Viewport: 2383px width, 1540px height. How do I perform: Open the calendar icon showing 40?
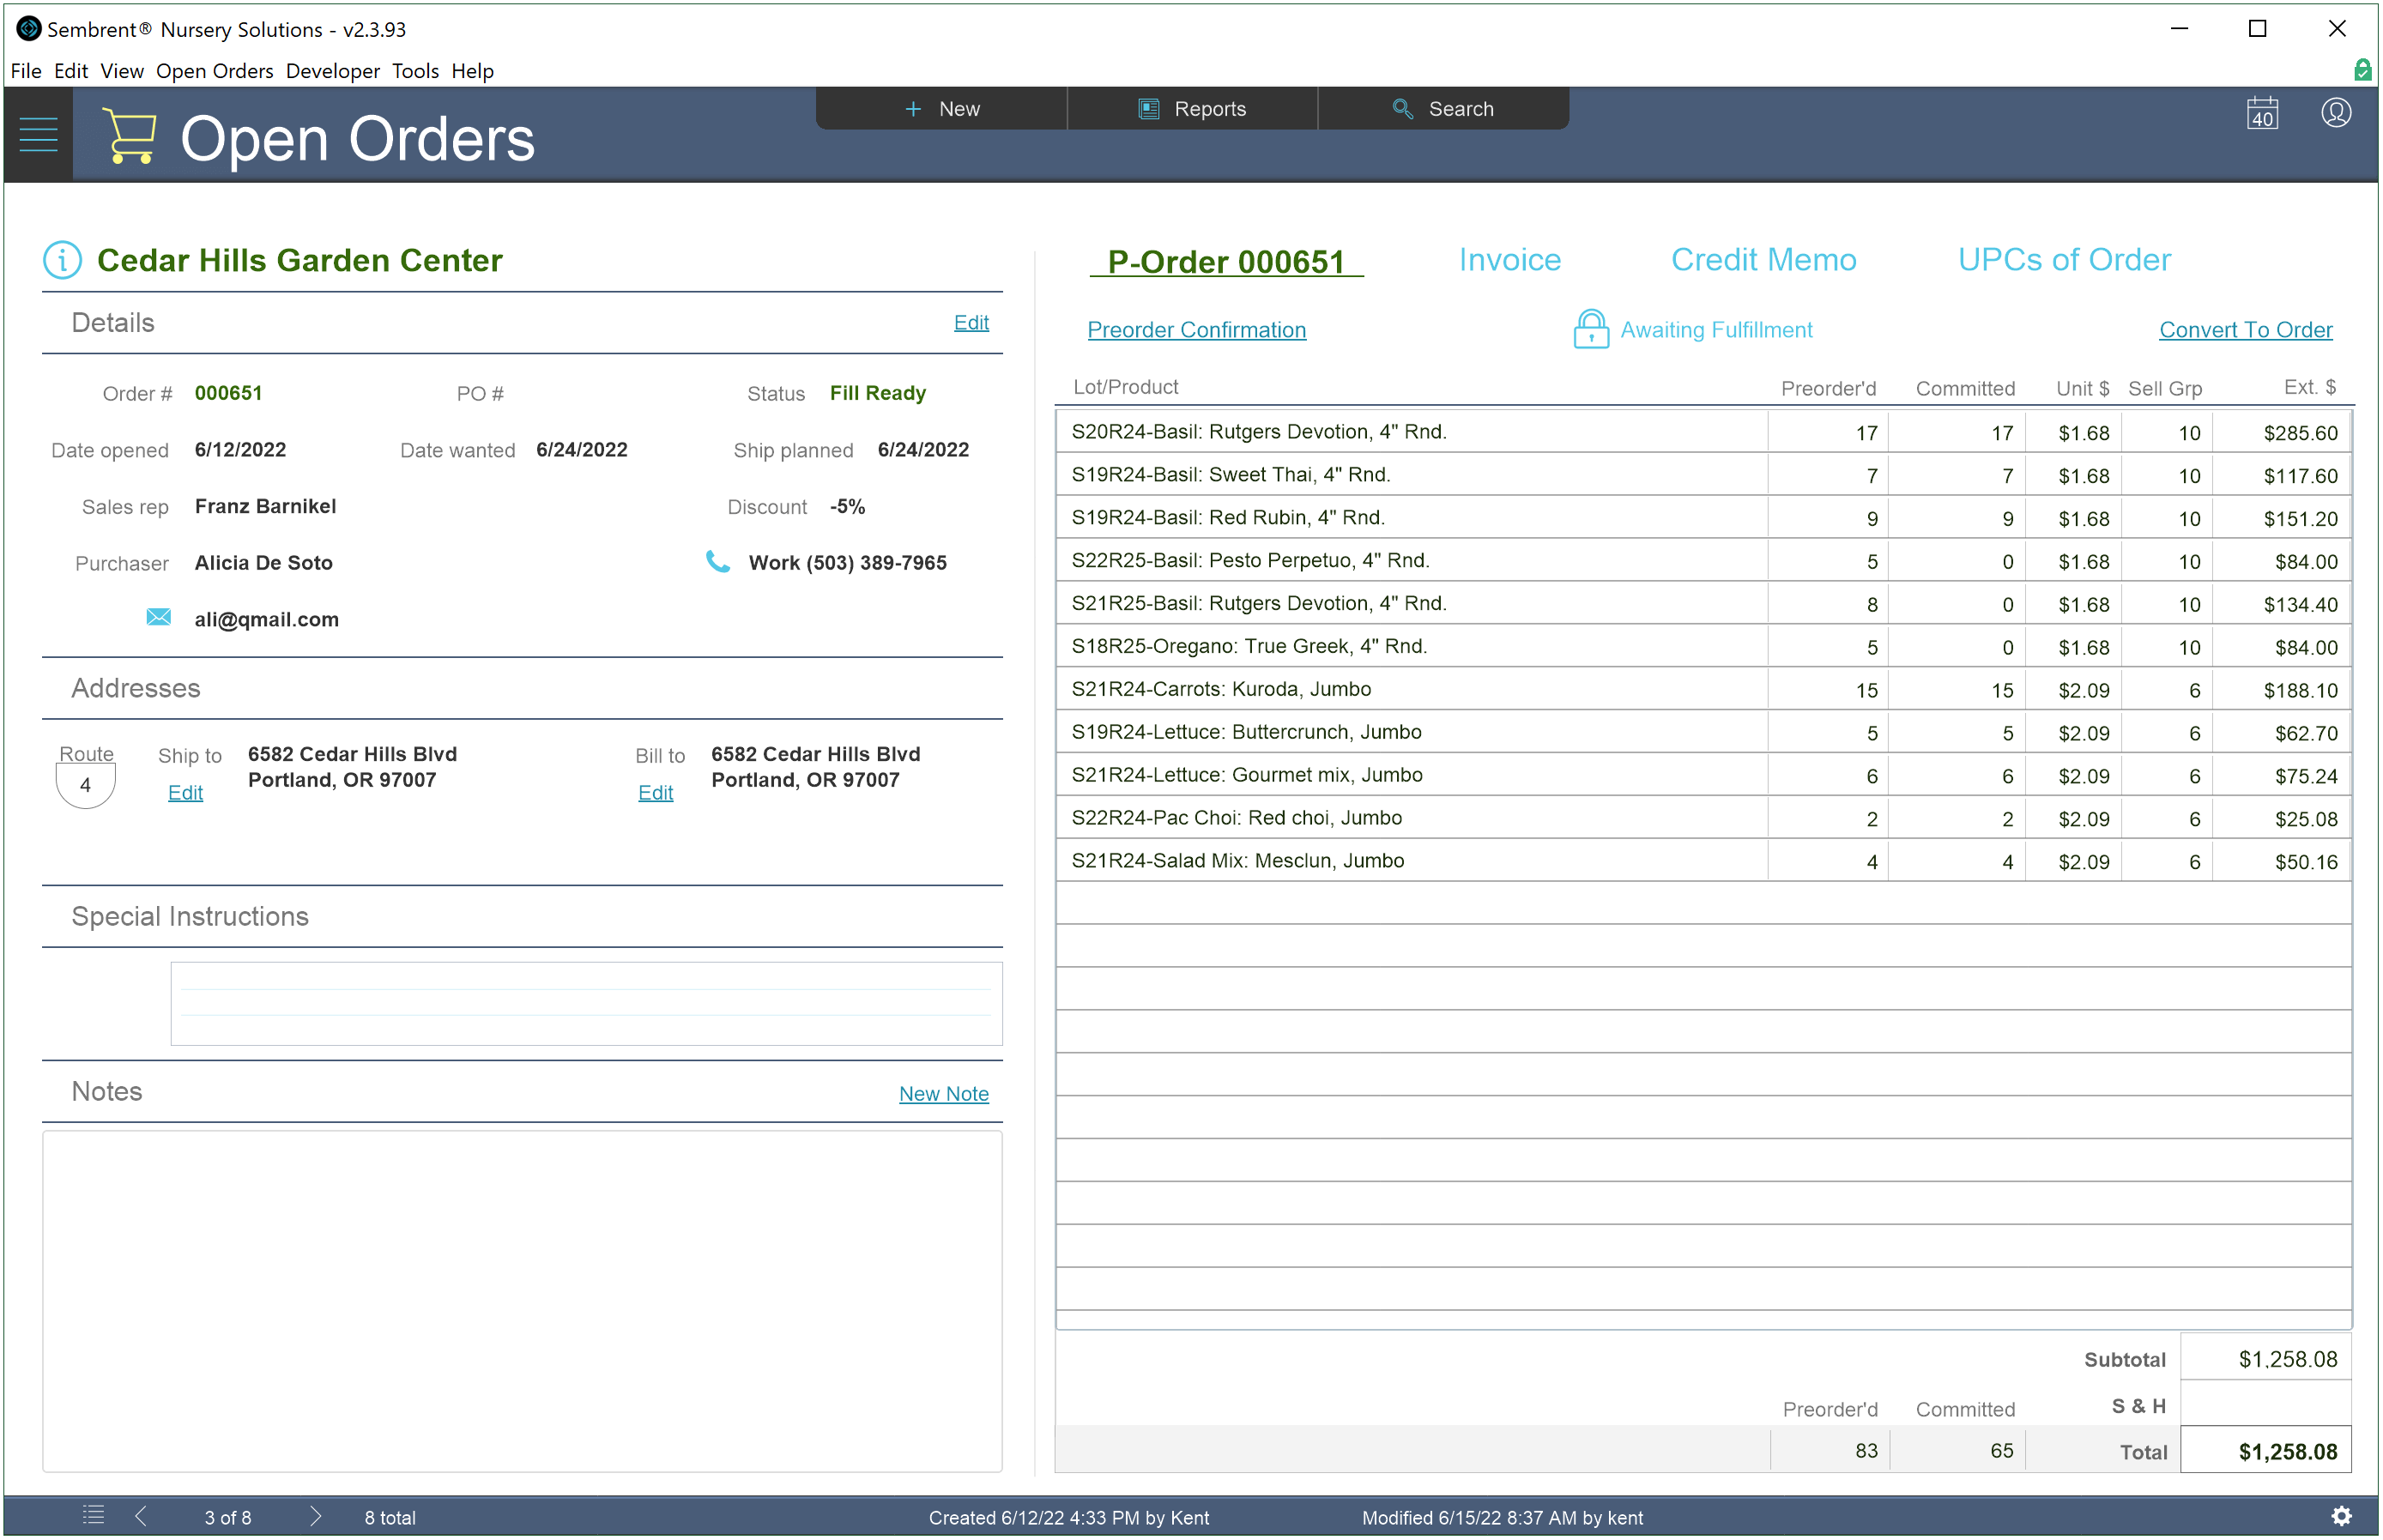(2262, 113)
